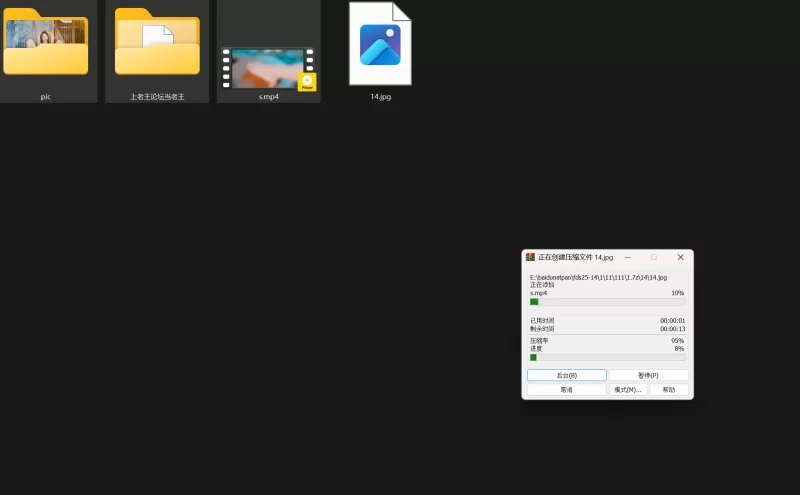Click the 14.jpg file name label
Image resolution: width=800 pixels, height=495 pixels.
(x=380, y=97)
